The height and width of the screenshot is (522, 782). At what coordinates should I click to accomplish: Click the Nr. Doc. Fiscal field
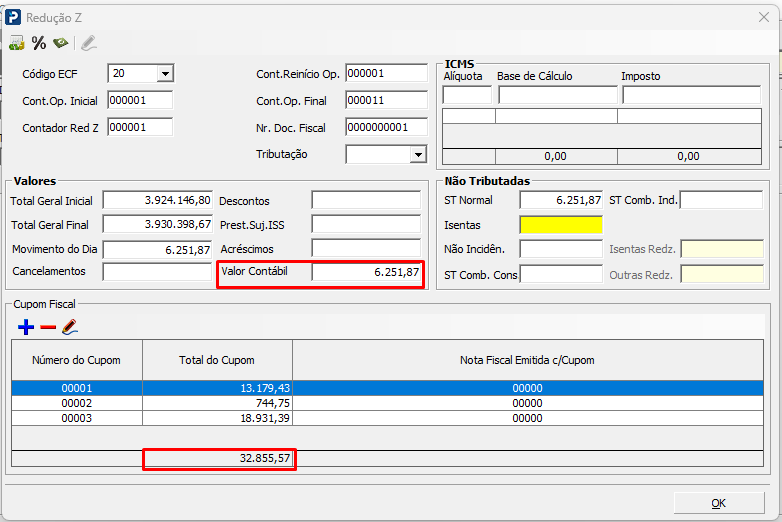point(386,127)
